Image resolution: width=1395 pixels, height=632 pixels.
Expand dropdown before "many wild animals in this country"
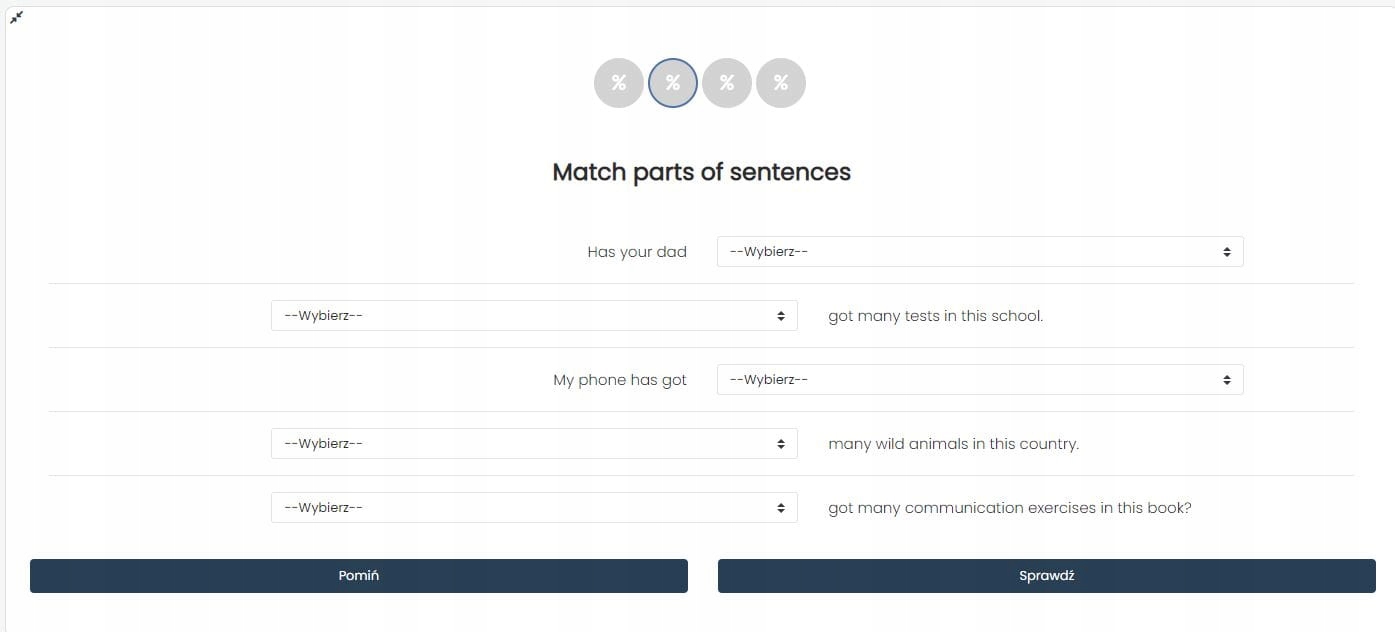coord(533,444)
